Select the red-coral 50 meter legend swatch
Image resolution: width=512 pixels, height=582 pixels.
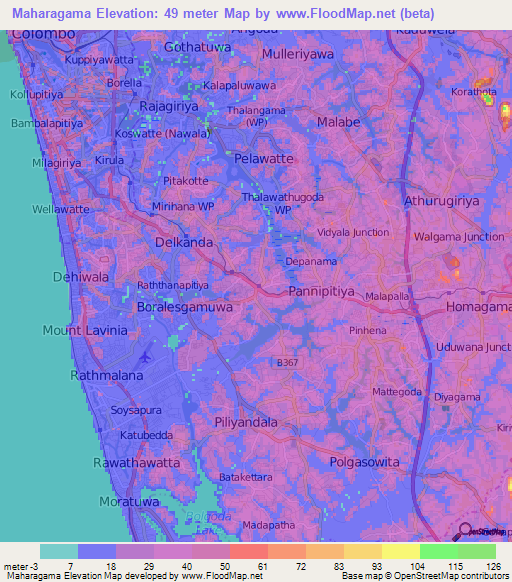point(249,551)
